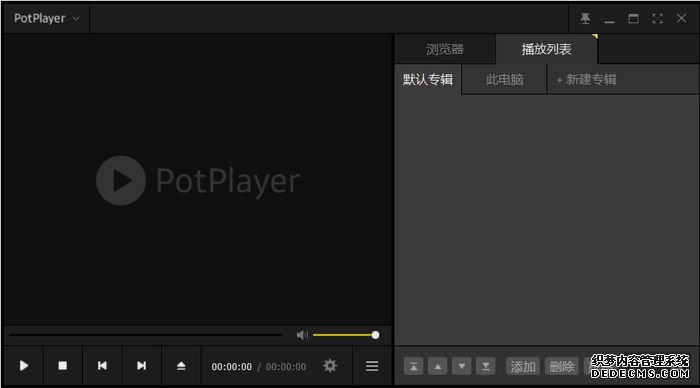Move playlist item to bottom

click(486, 367)
